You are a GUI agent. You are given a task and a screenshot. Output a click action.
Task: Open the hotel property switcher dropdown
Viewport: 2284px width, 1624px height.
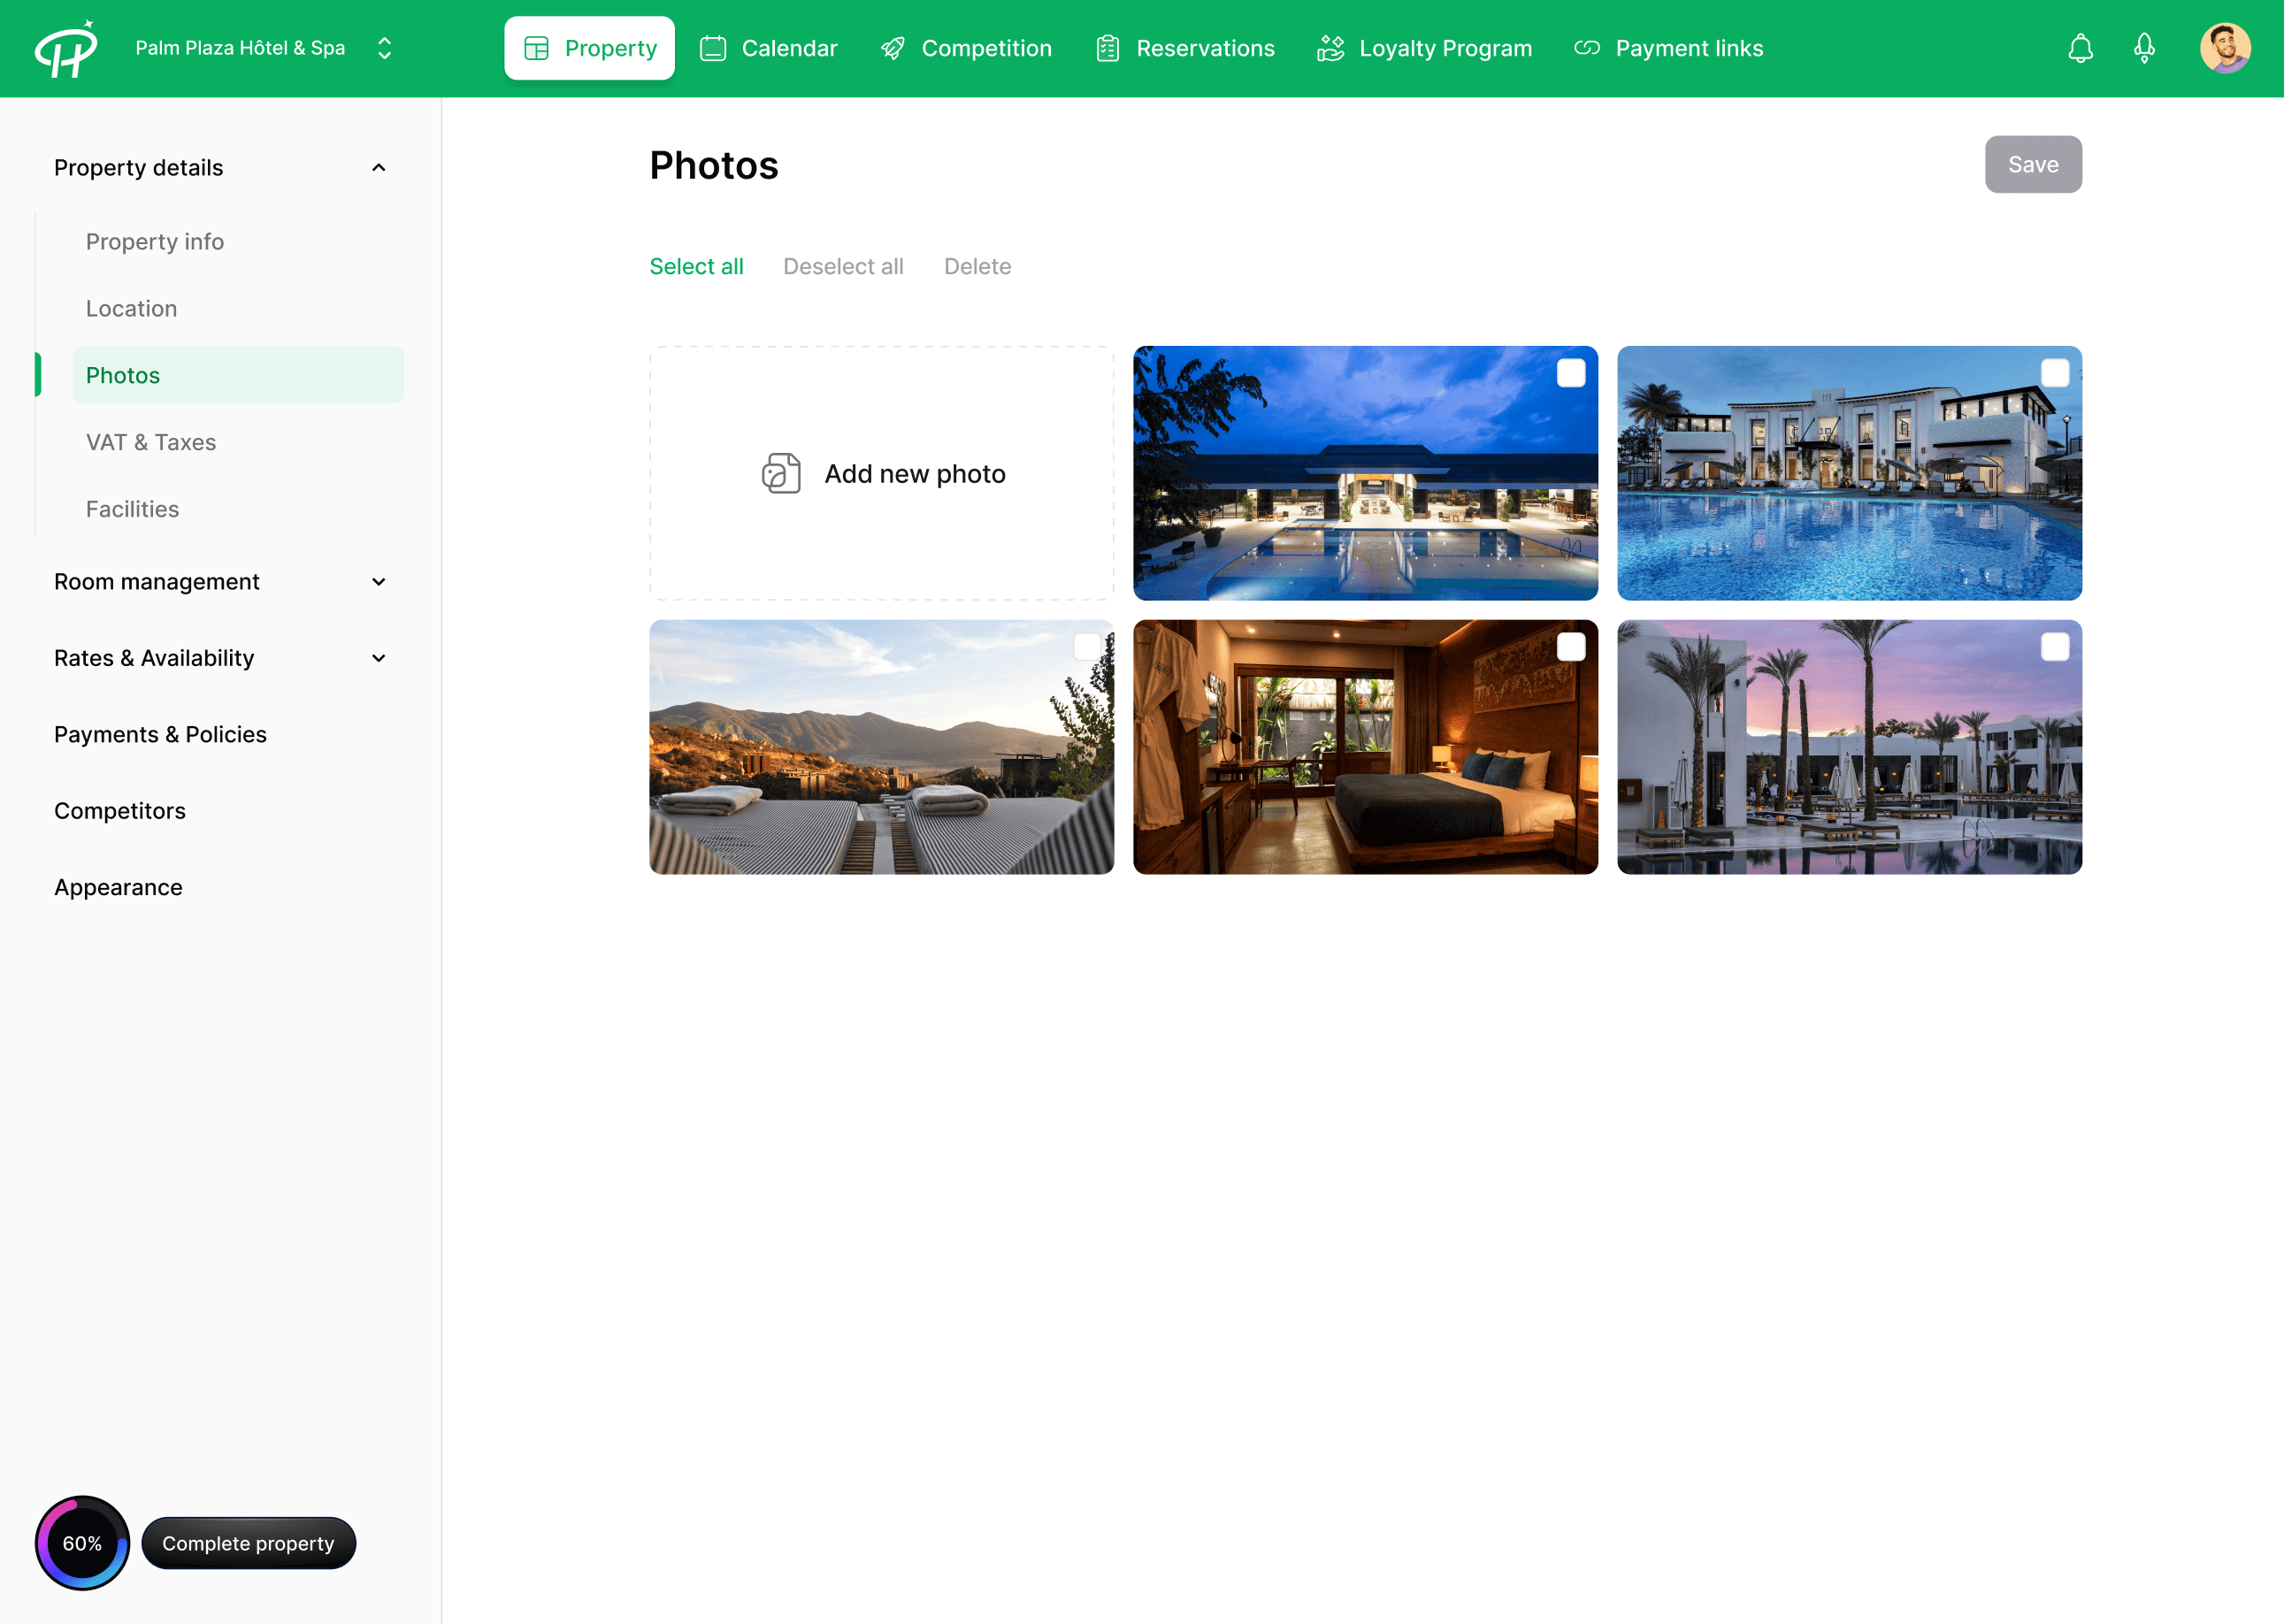coord(384,48)
